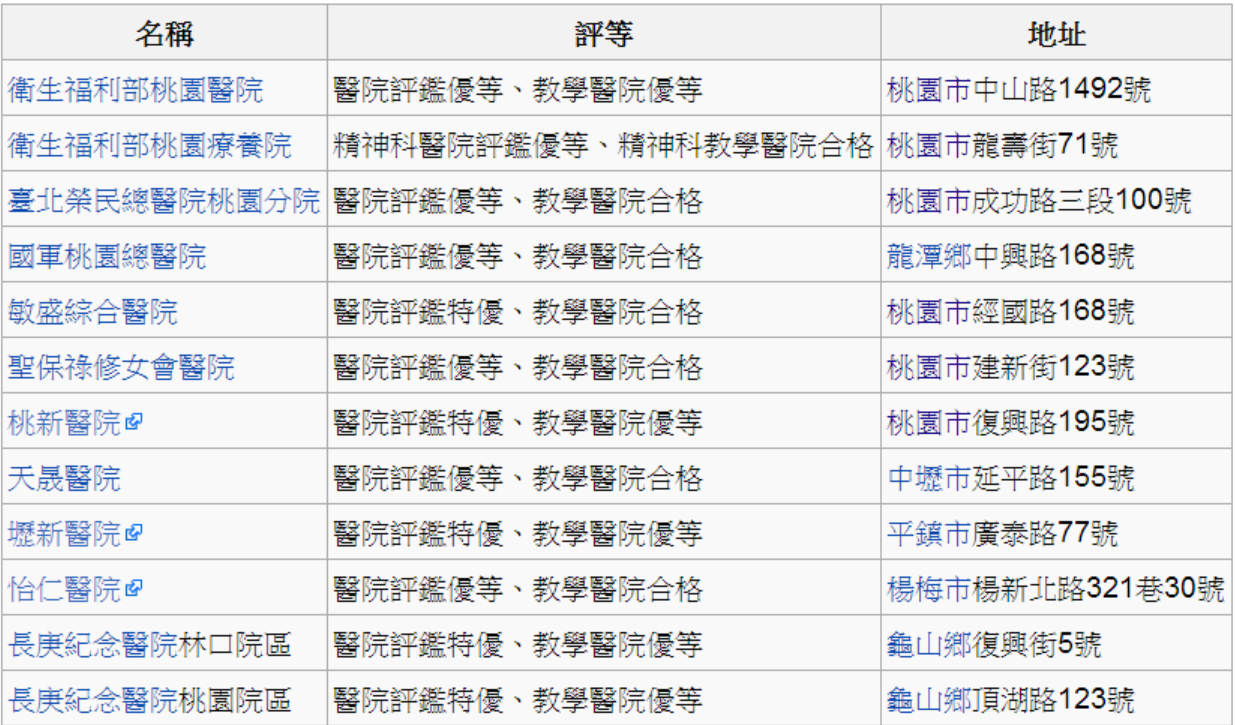This screenshot has height=725, width=1235.
Task: Open 長庚紀念醫院 link in the 林口院區 row
Action: click(x=93, y=645)
